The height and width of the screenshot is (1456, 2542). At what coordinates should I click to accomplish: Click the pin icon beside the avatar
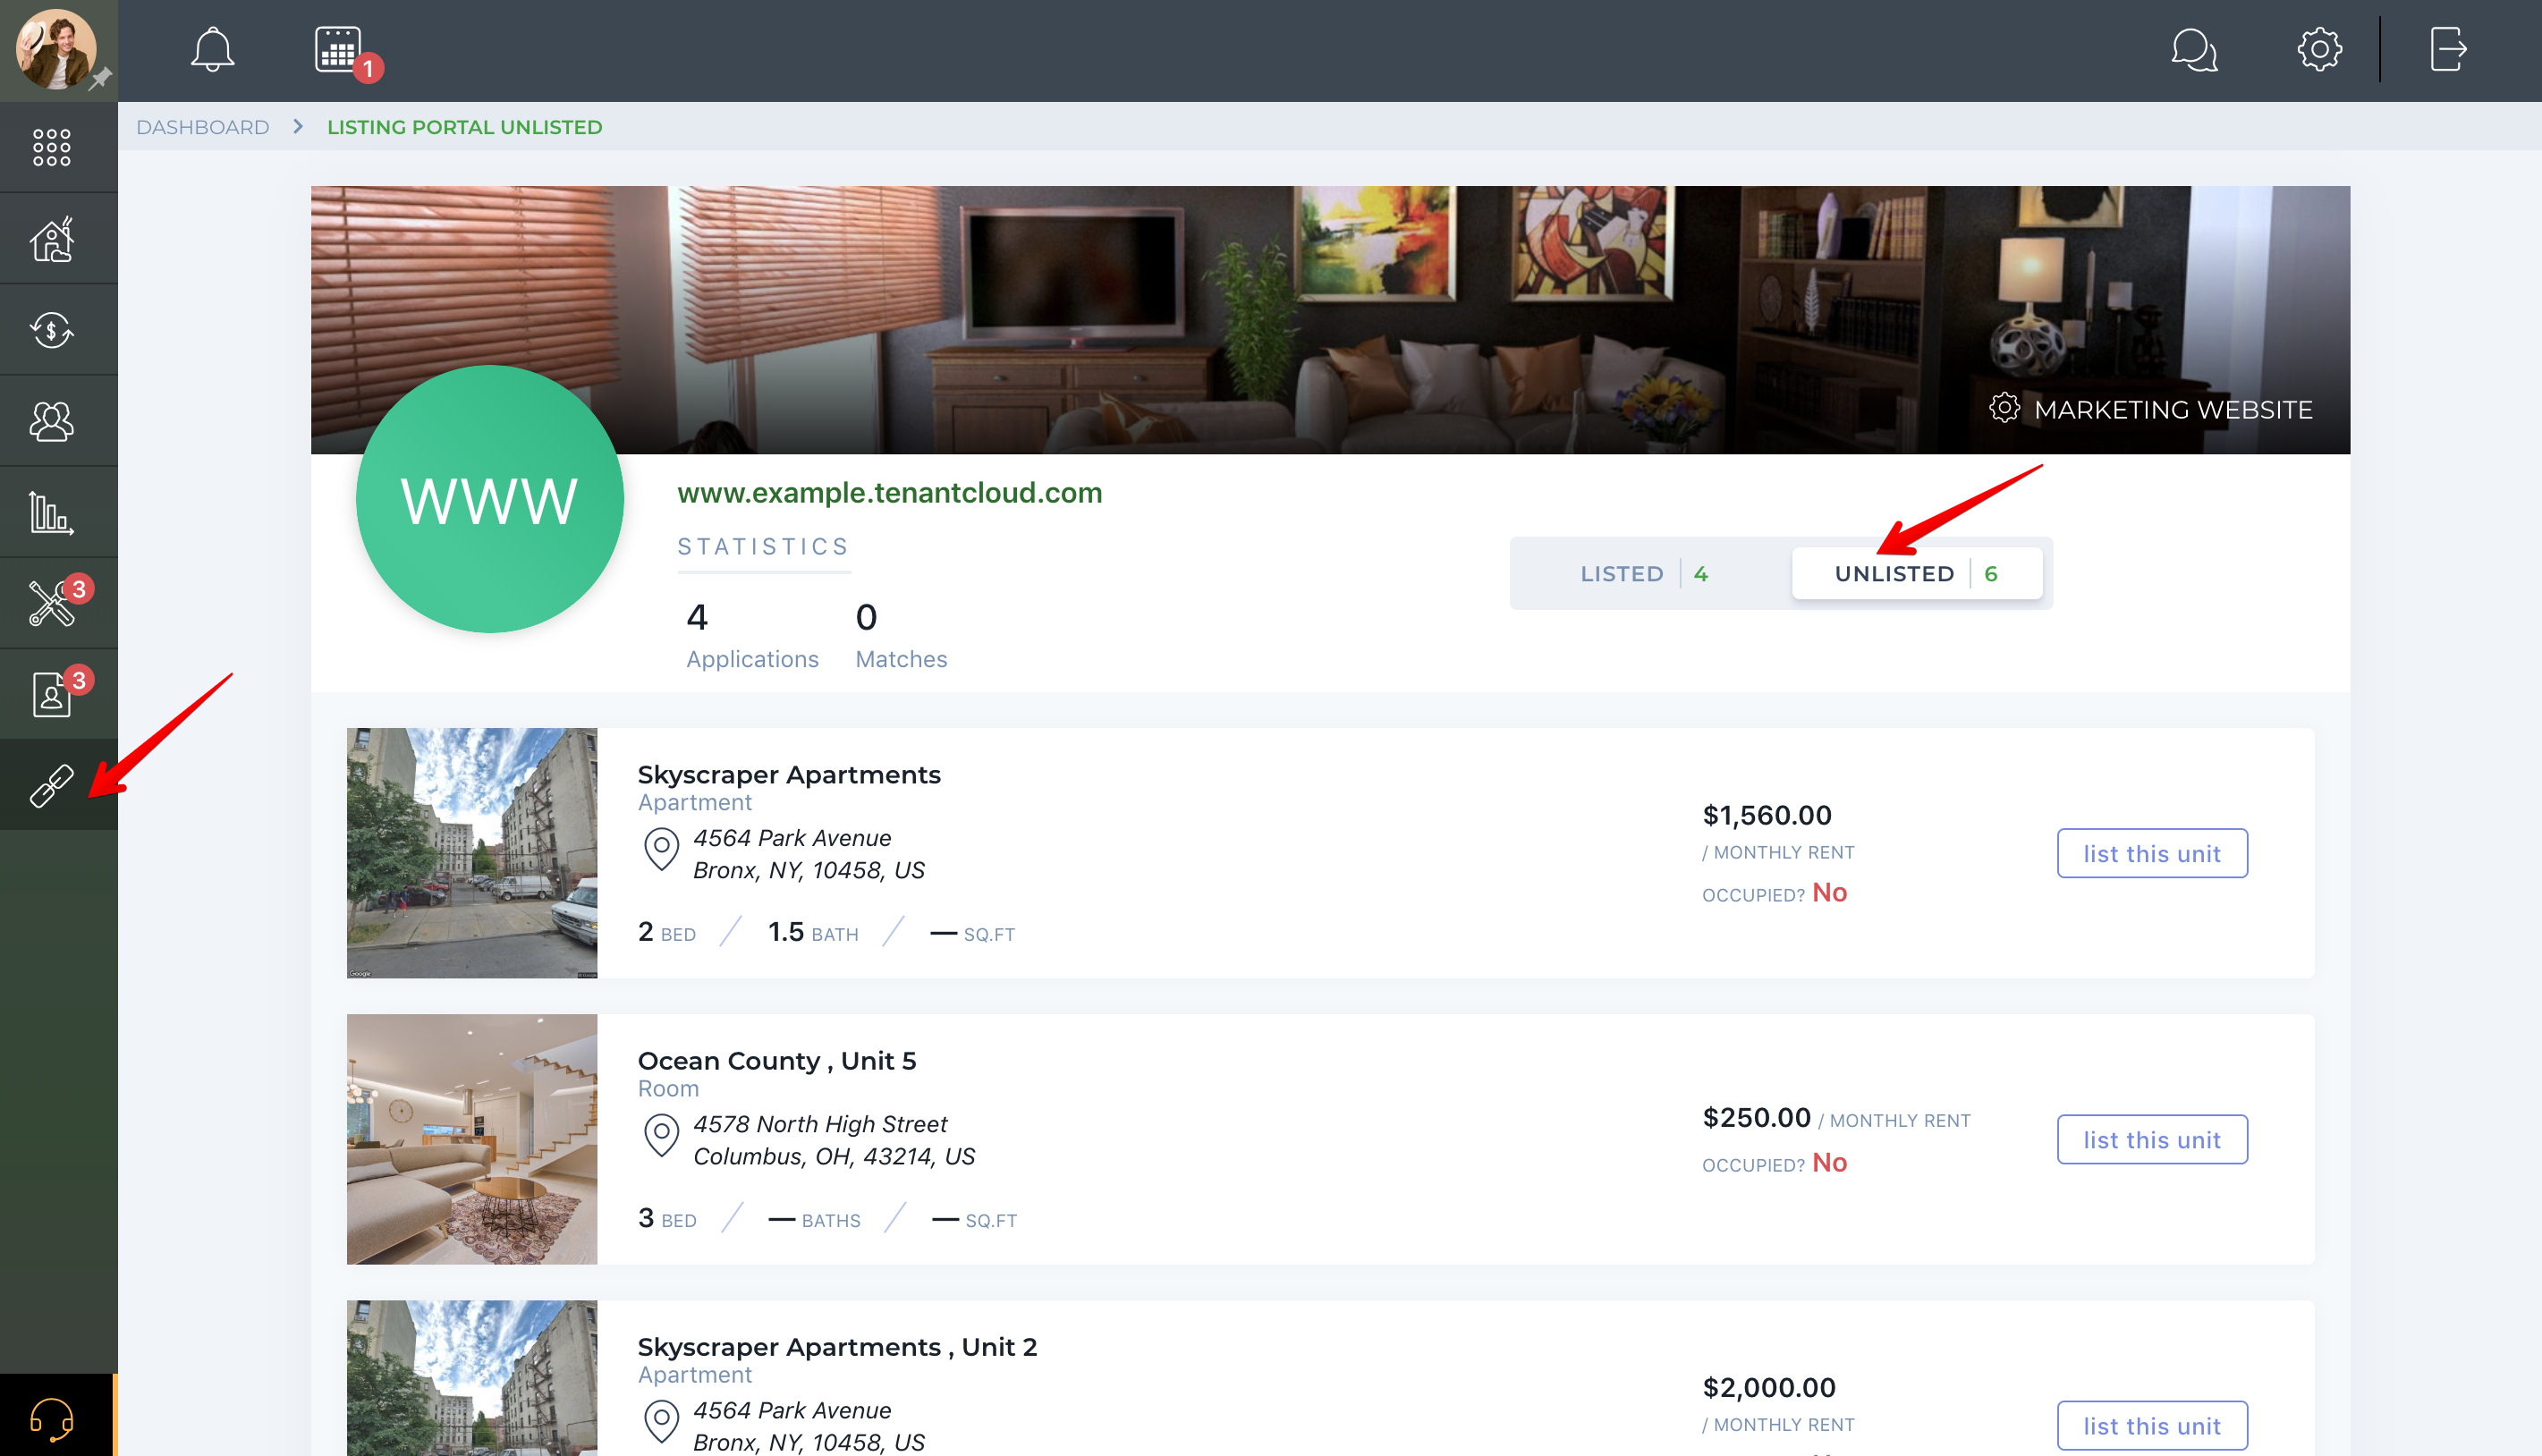point(100,78)
